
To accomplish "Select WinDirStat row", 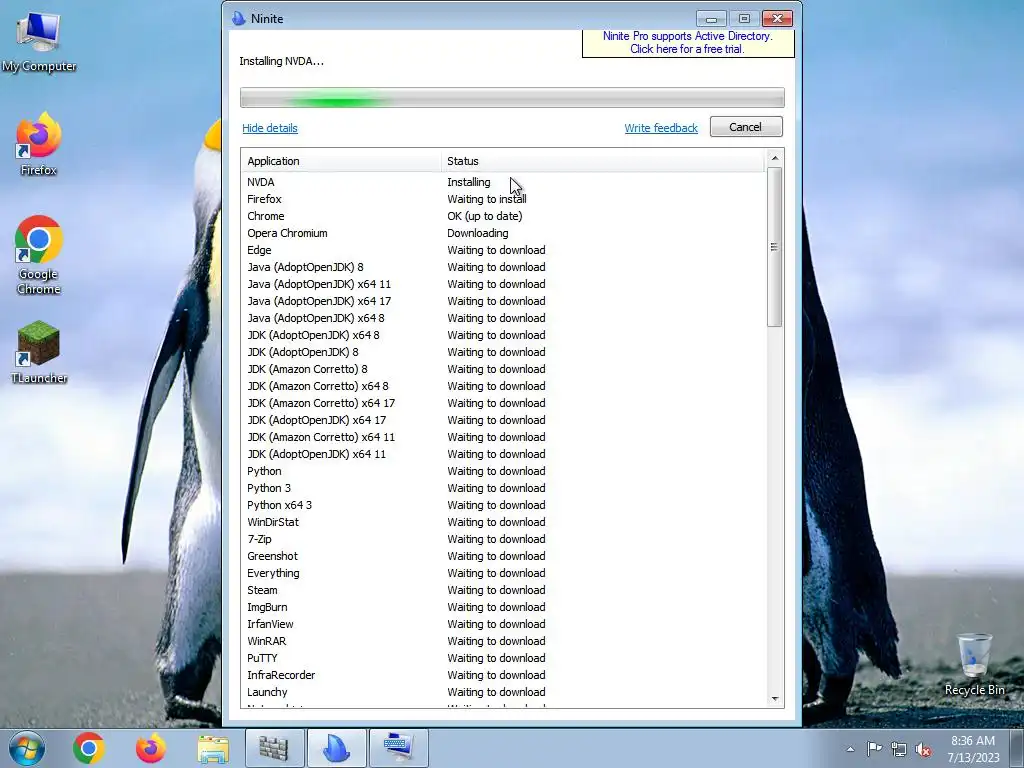I will [503, 522].
